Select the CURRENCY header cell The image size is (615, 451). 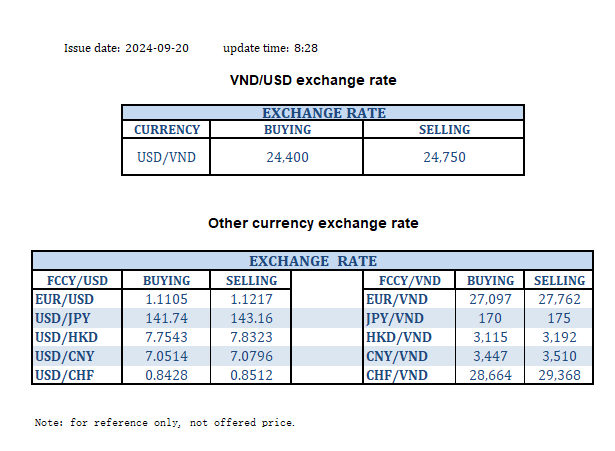167,130
